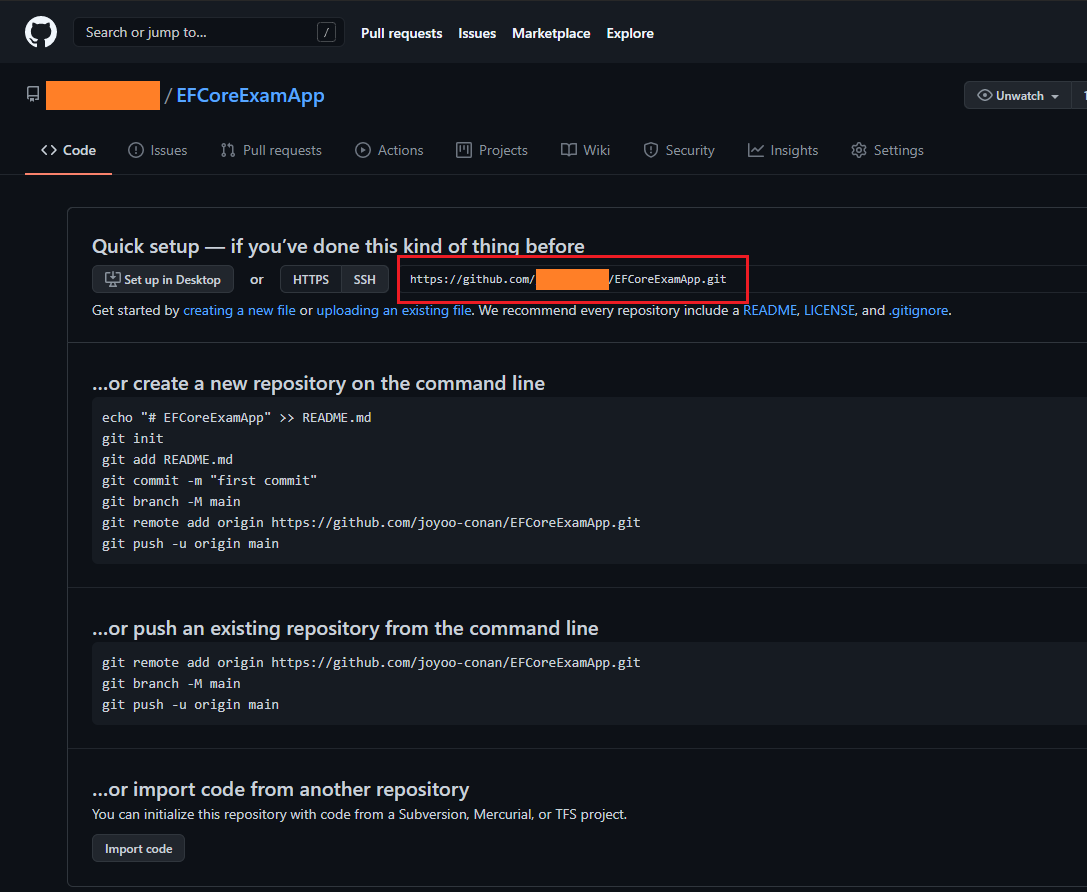The width and height of the screenshot is (1087, 892).
Task: Click the merge icon on Pull requests tab
Action: click(228, 150)
